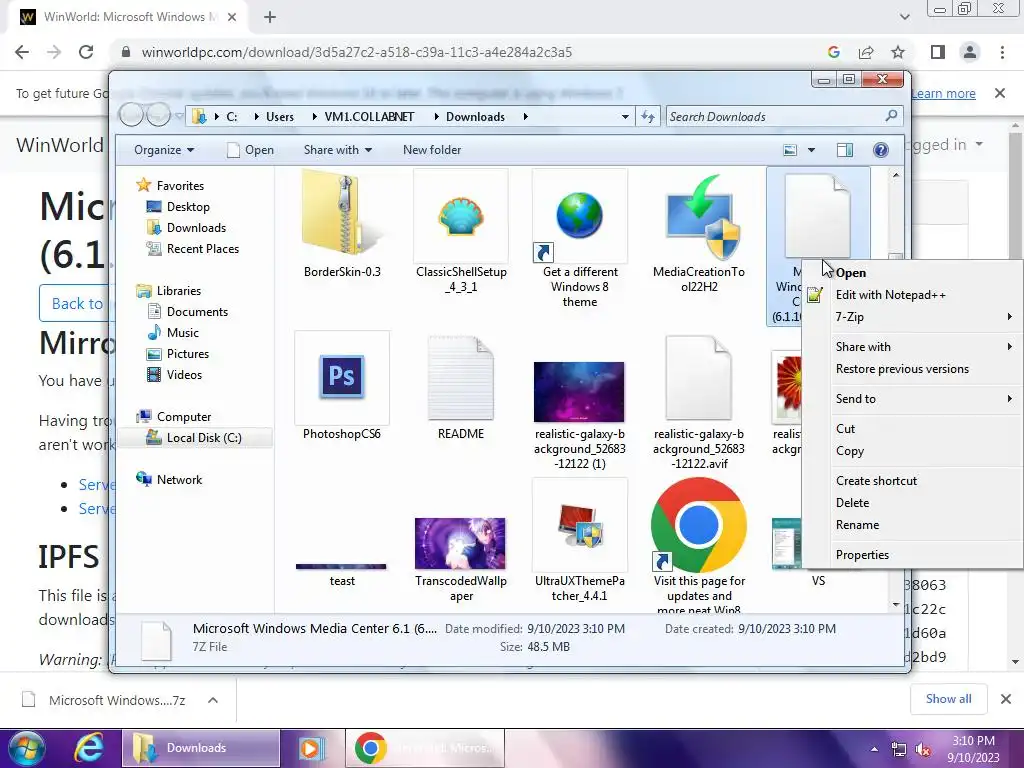Click the Users breadcrumb in address bar
1024x768 pixels.
click(280, 117)
